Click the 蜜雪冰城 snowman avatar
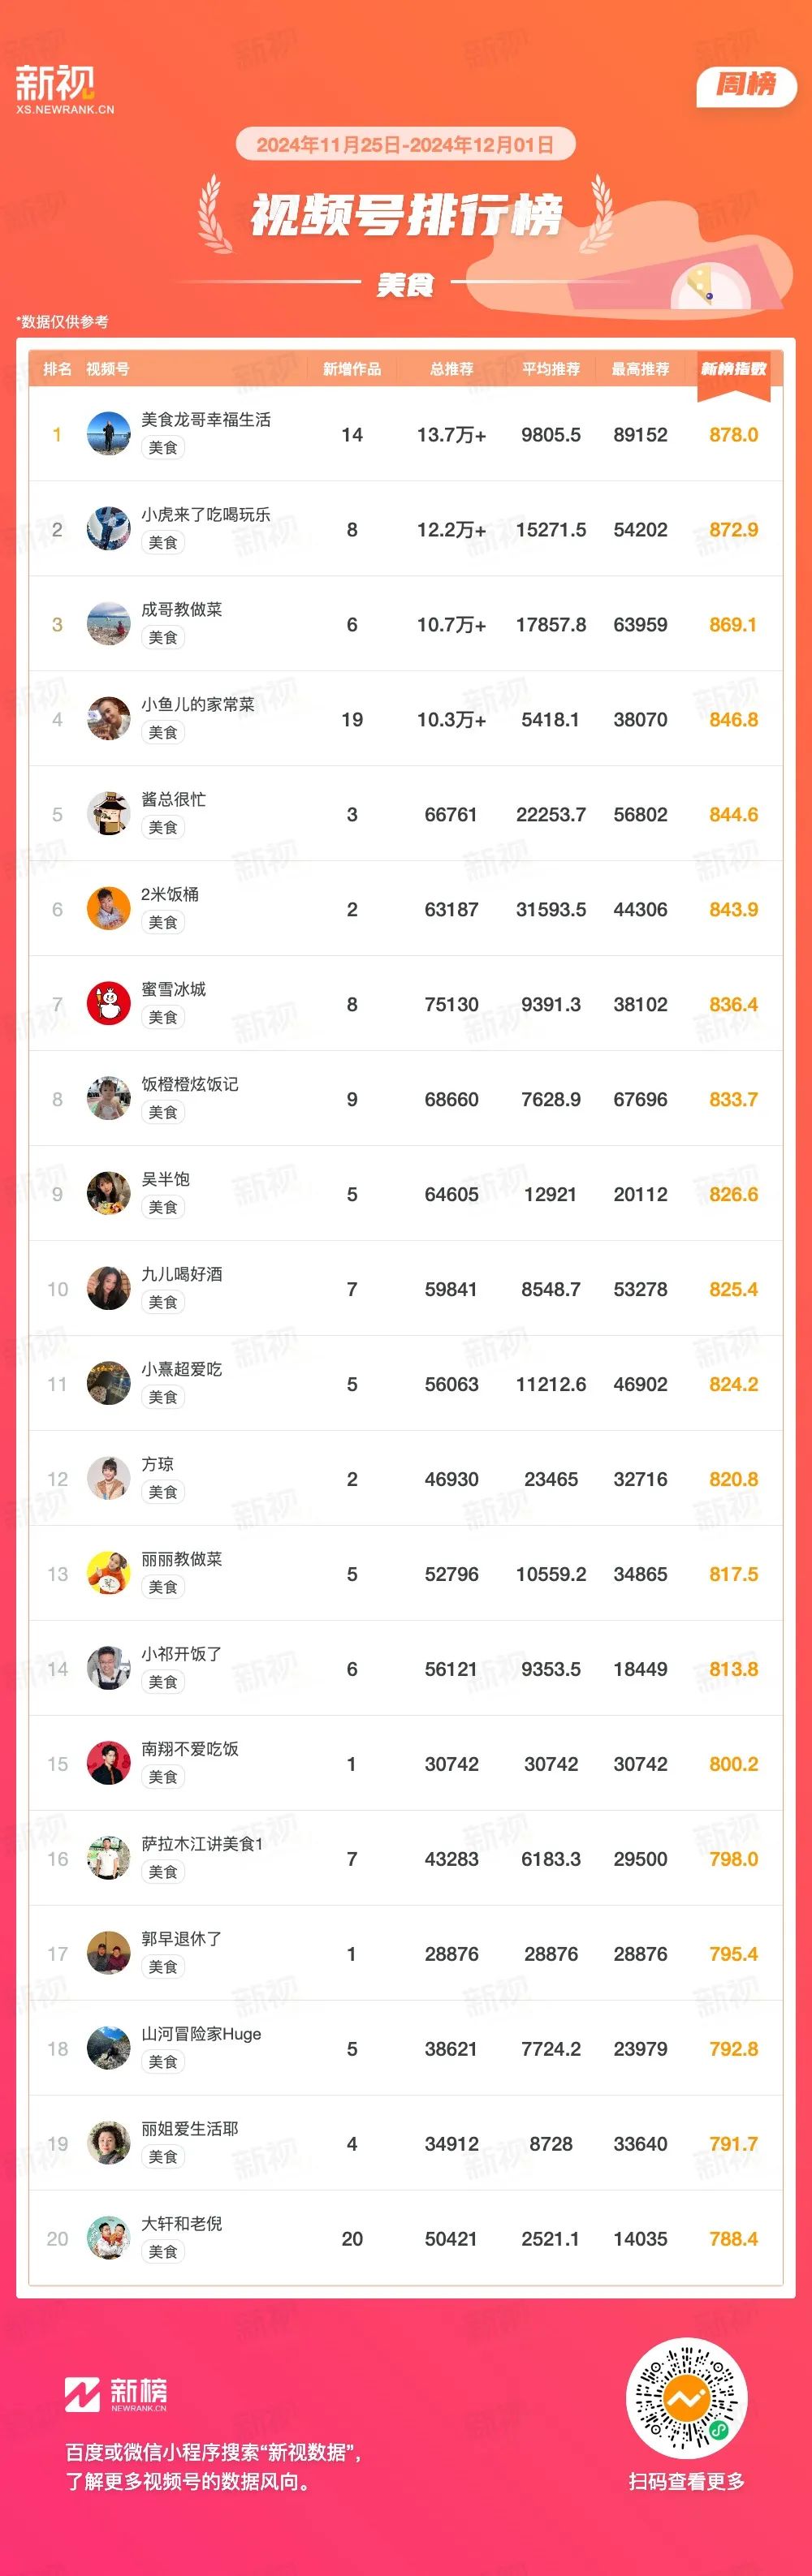812x2576 pixels. pyautogui.click(x=108, y=1004)
